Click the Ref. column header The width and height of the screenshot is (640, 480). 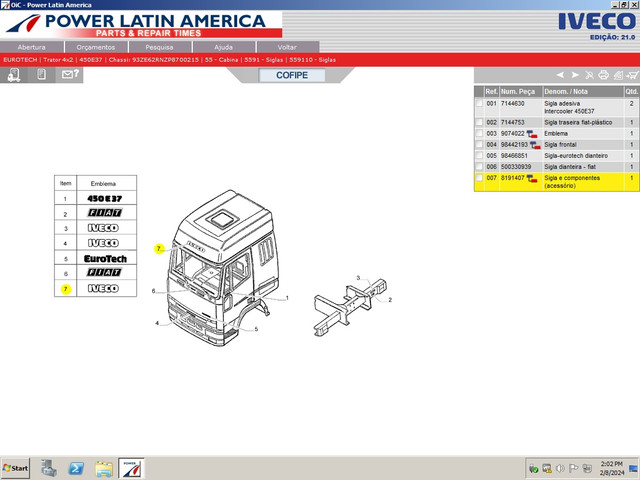pos(491,91)
